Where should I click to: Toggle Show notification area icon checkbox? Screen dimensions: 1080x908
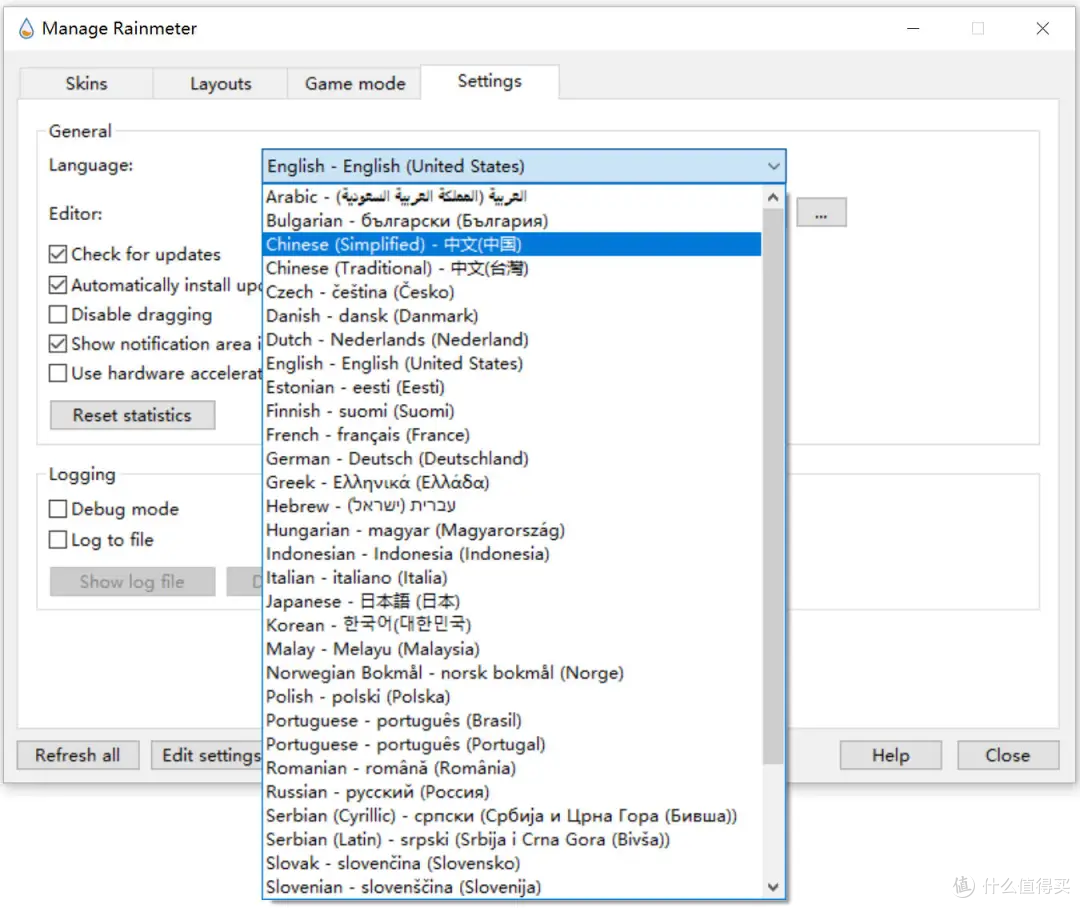[58, 344]
